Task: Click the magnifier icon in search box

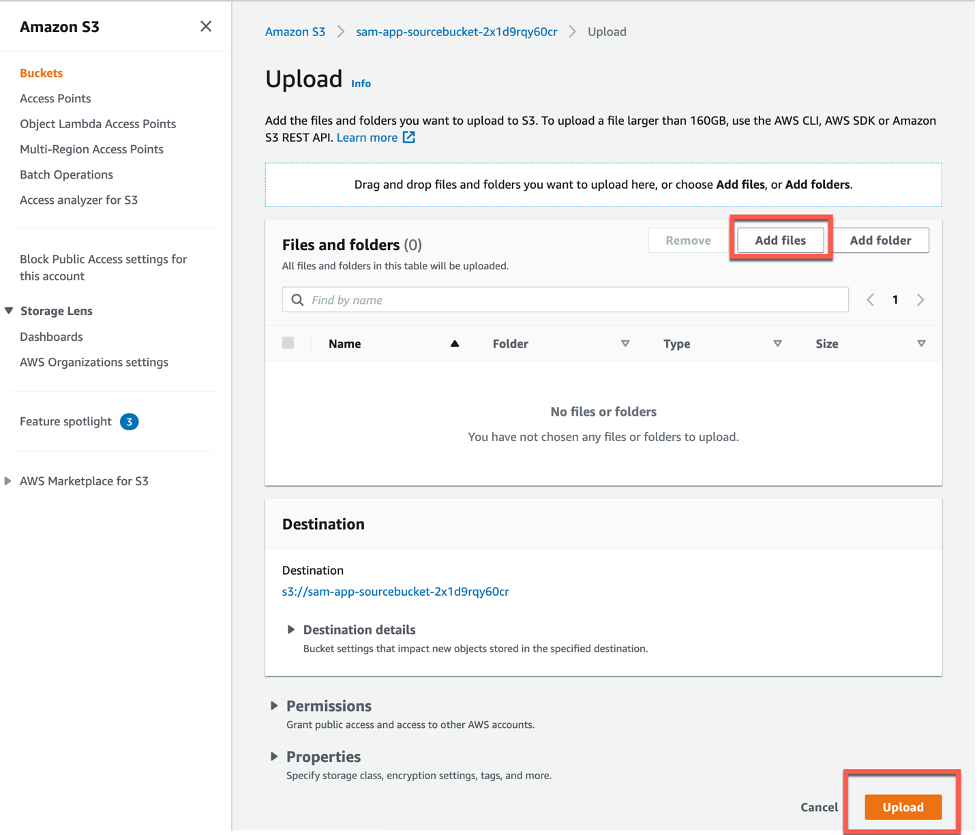Action: (x=298, y=300)
